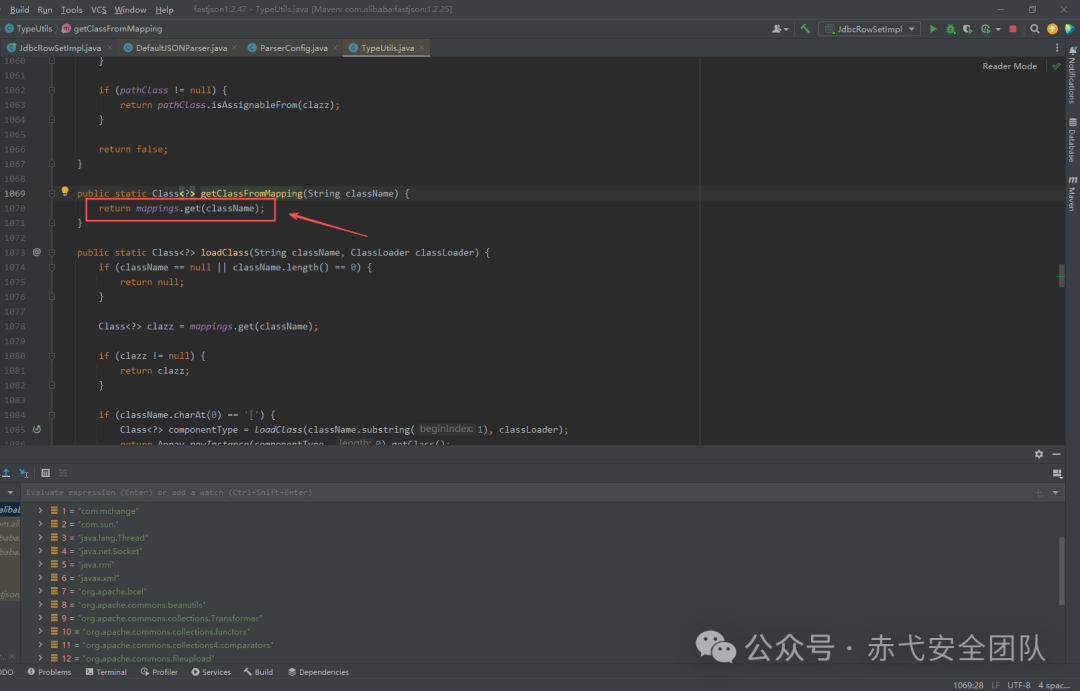Image resolution: width=1080 pixels, height=691 pixels.
Task: Start debugging with the bug icon
Action: pyautogui.click(x=951, y=29)
